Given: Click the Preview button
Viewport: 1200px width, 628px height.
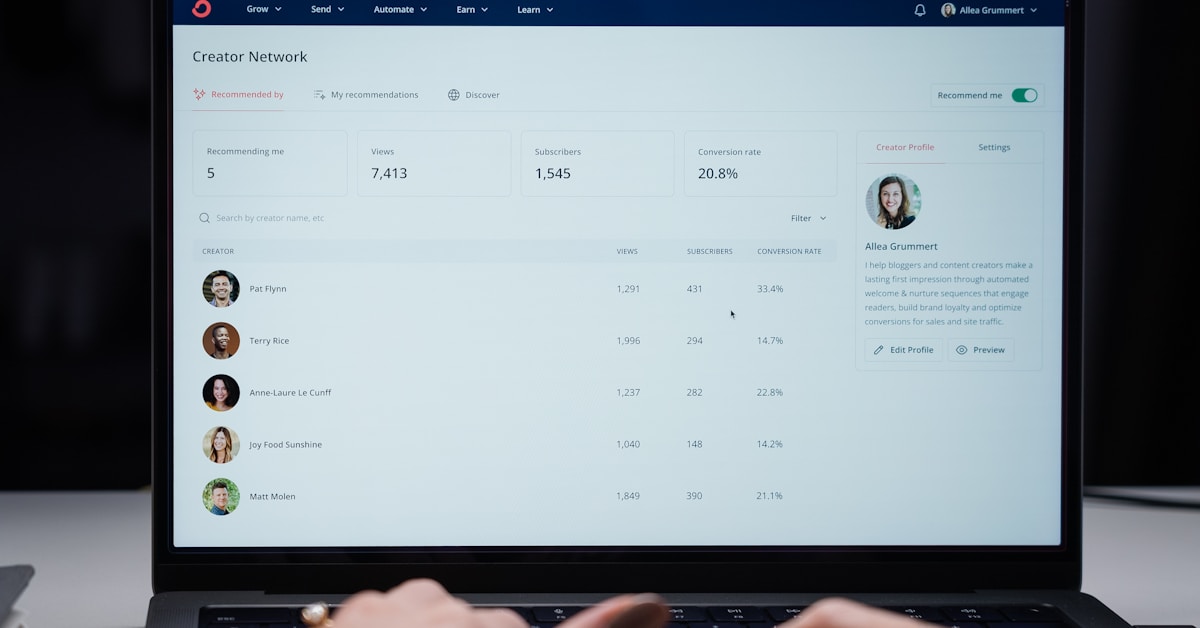Looking at the screenshot, I should [980, 350].
